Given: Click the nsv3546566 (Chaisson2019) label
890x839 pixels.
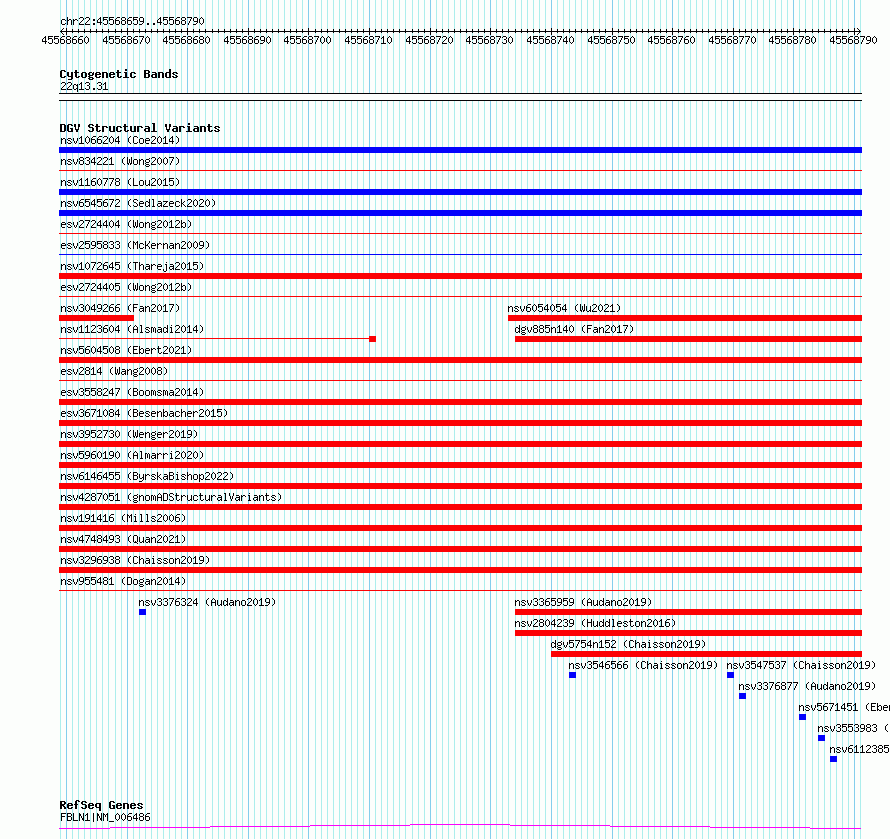Looking at the screenshot, I should (x=643, y=665).
